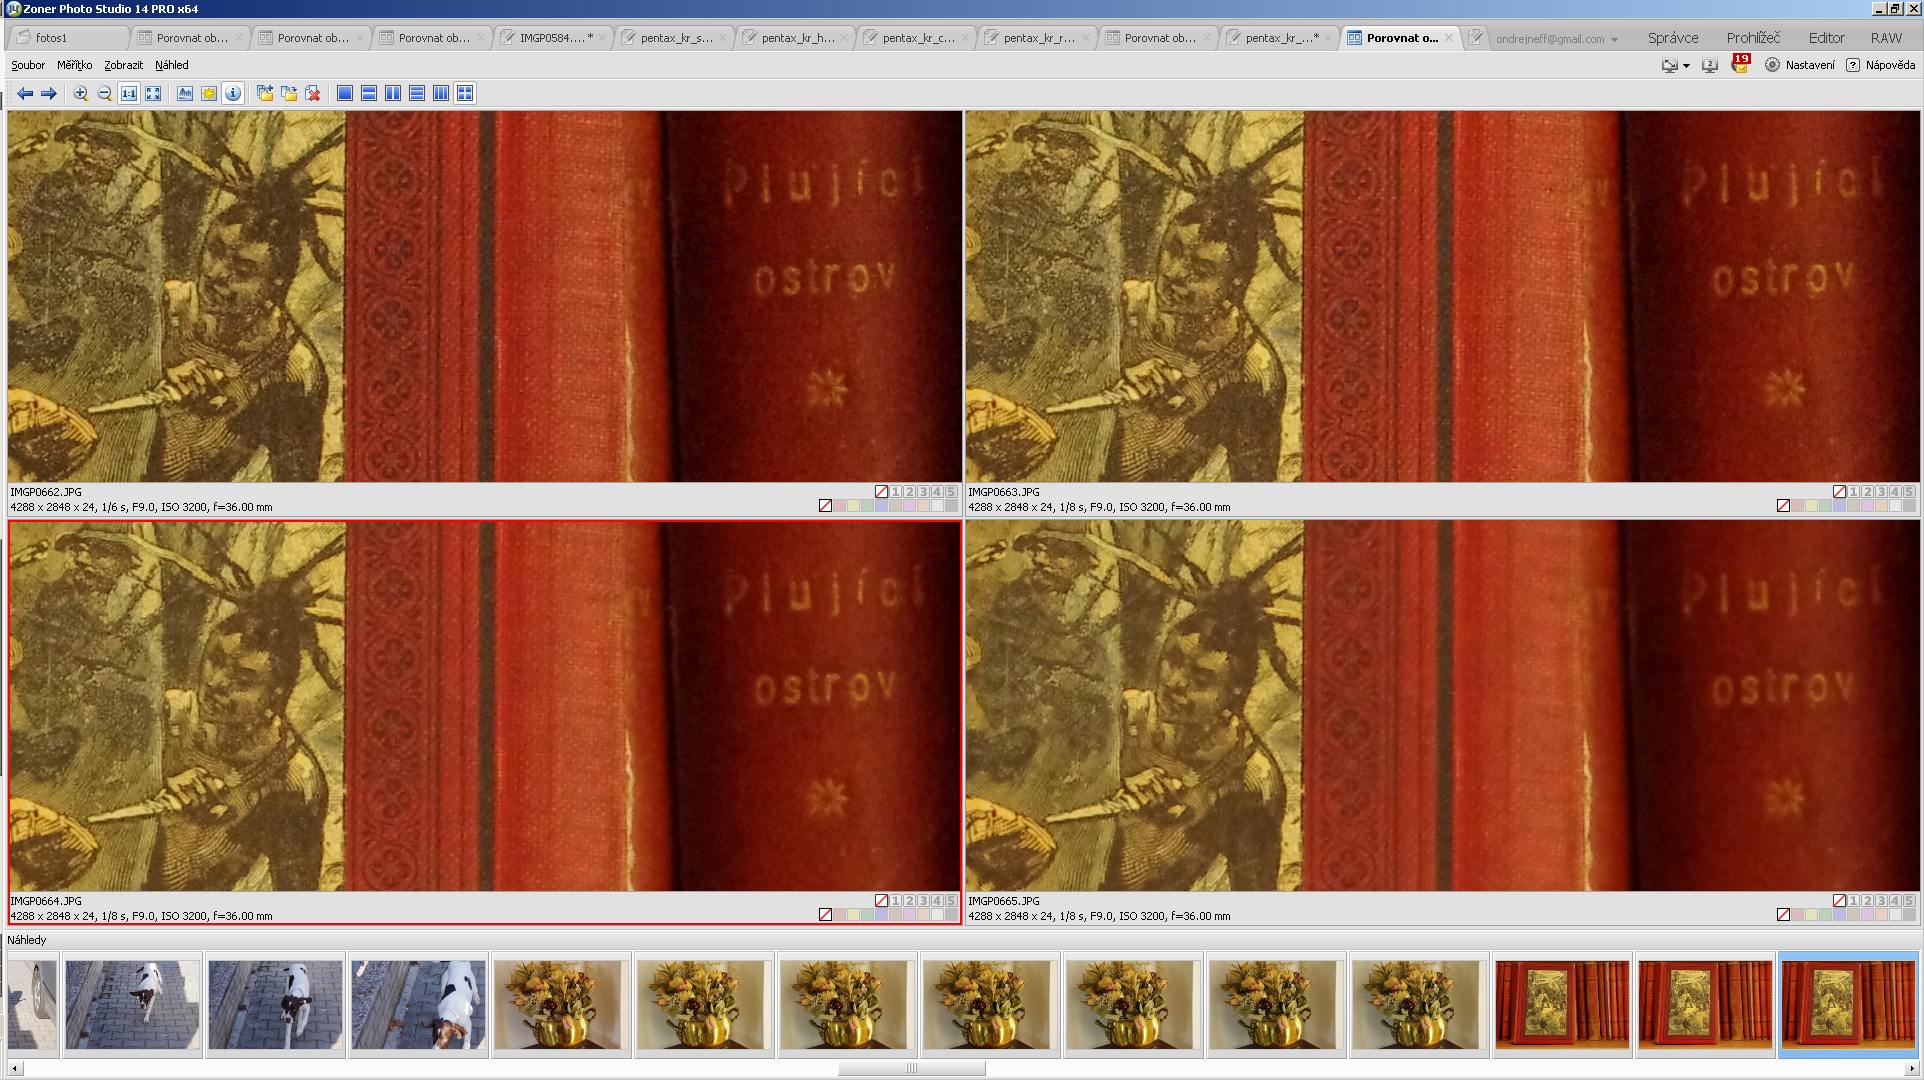Open the Měřítko menu
The height and width of the screenshot is (1080, 1924).
pos(74,65)
